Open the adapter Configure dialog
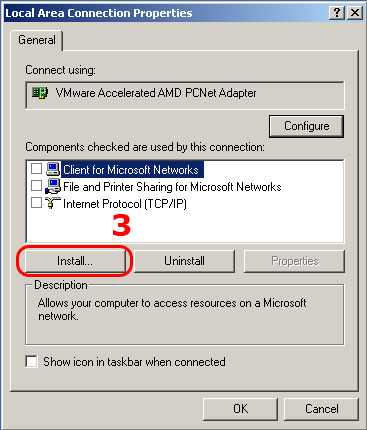The width and height of the screenshot is (367, 430). pyautogui.click(x=306, y=126)
